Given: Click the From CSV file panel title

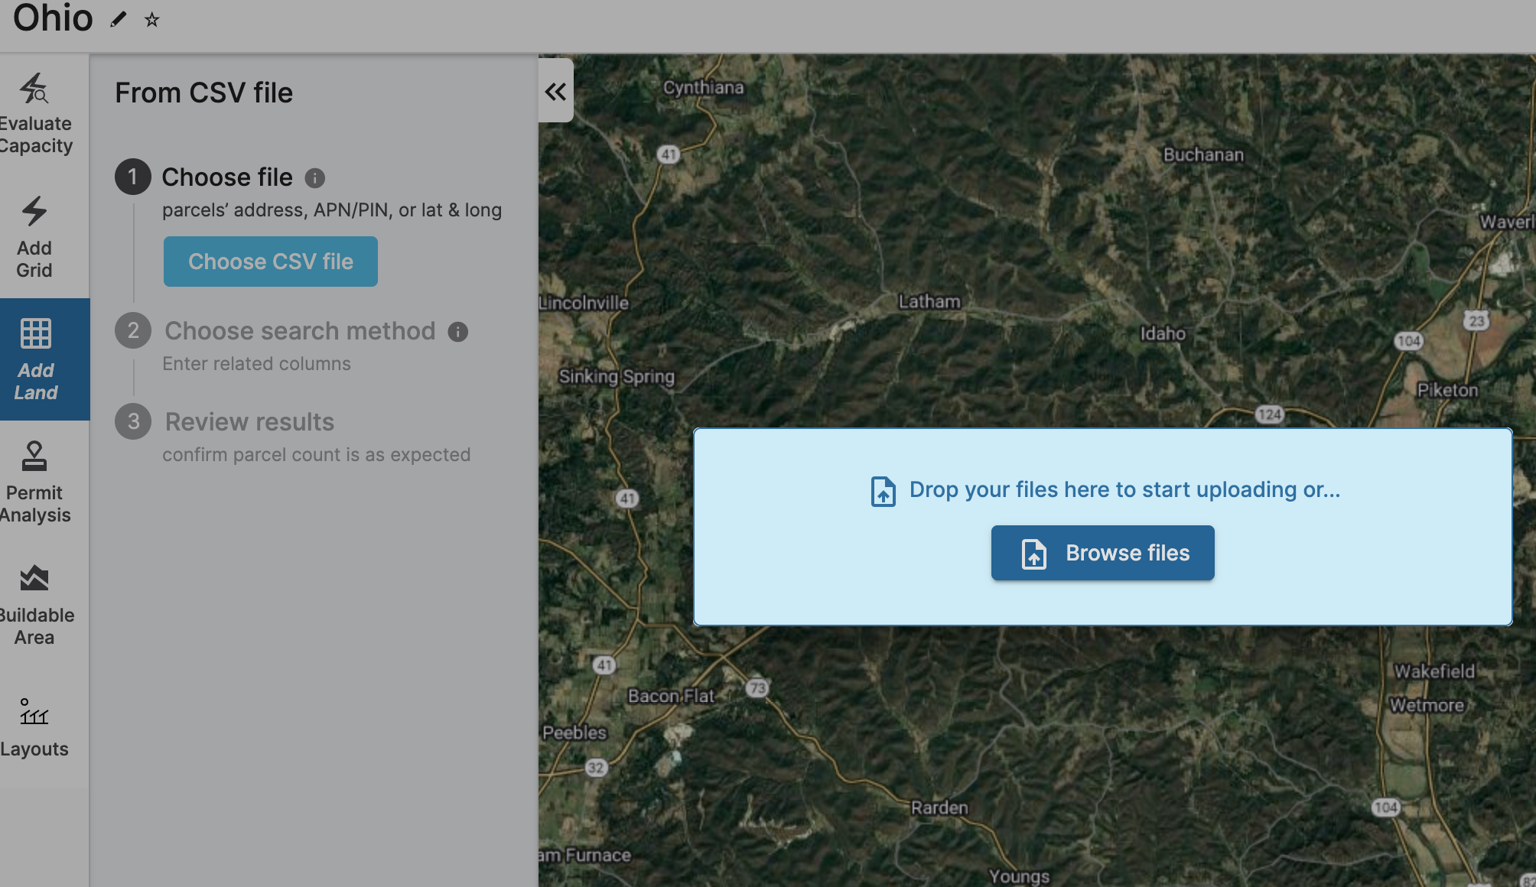Looking at the screenshot, I should pos(204,92).
